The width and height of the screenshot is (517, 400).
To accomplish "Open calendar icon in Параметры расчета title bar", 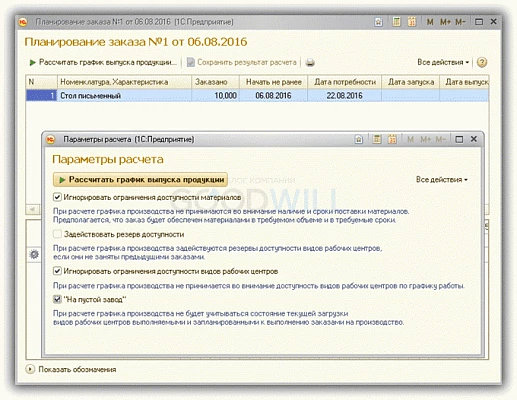I will tap(392, 139).
